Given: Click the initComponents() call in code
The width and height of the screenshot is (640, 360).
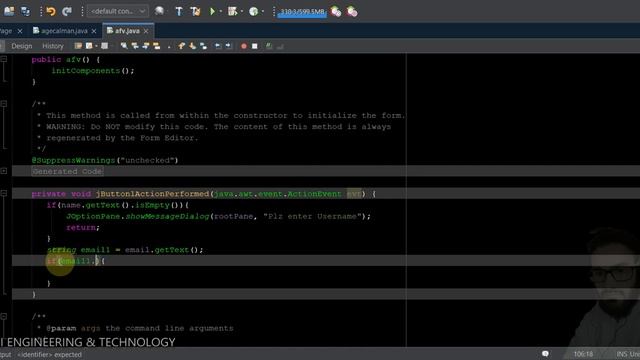Looking at the screenshot, I should [x=93, y=71].
